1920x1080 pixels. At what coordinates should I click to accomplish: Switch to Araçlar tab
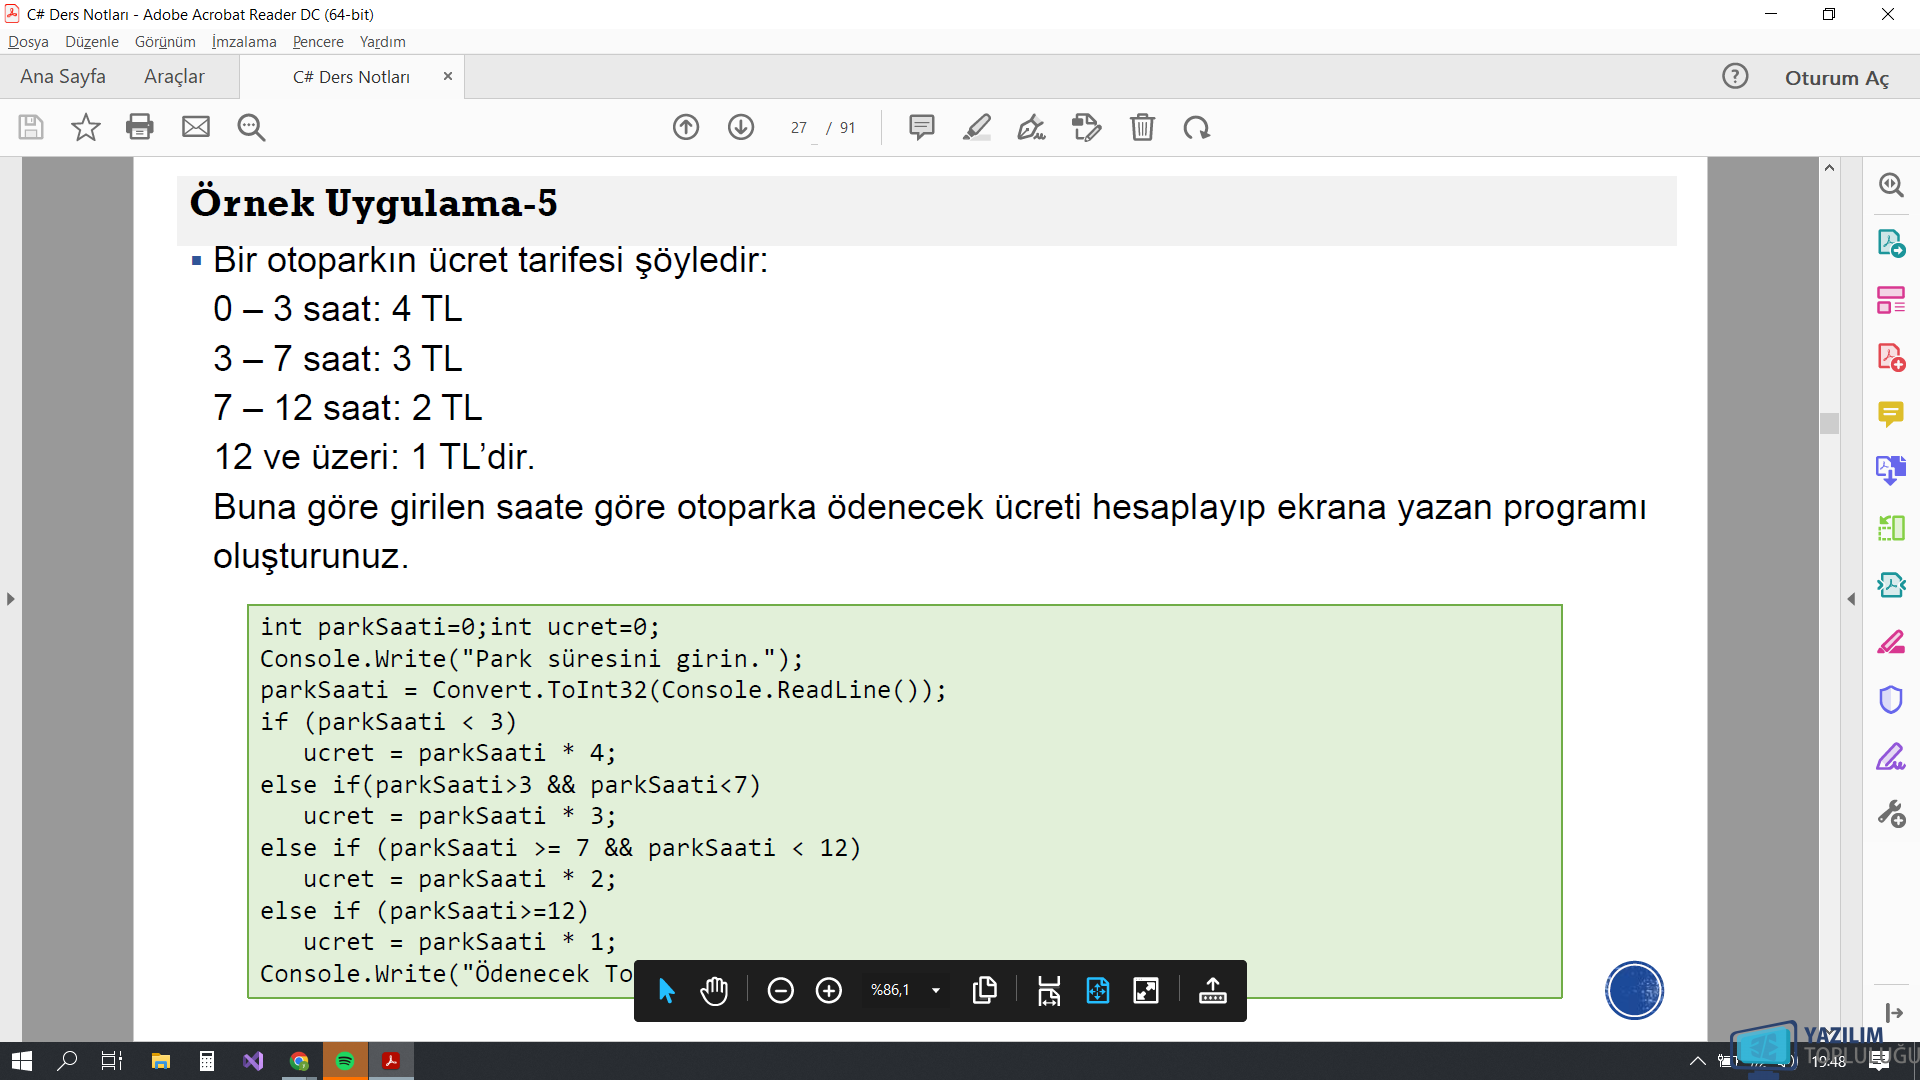174,77
